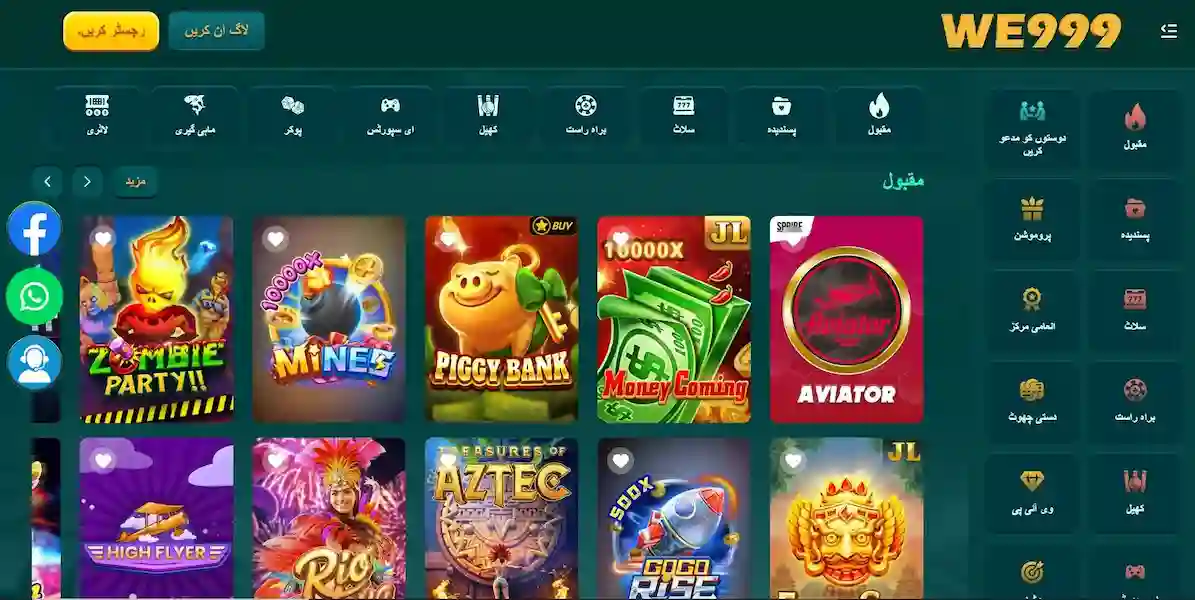
Task: Toggle the heart on the golden mask game
Action: pos(793,460)
